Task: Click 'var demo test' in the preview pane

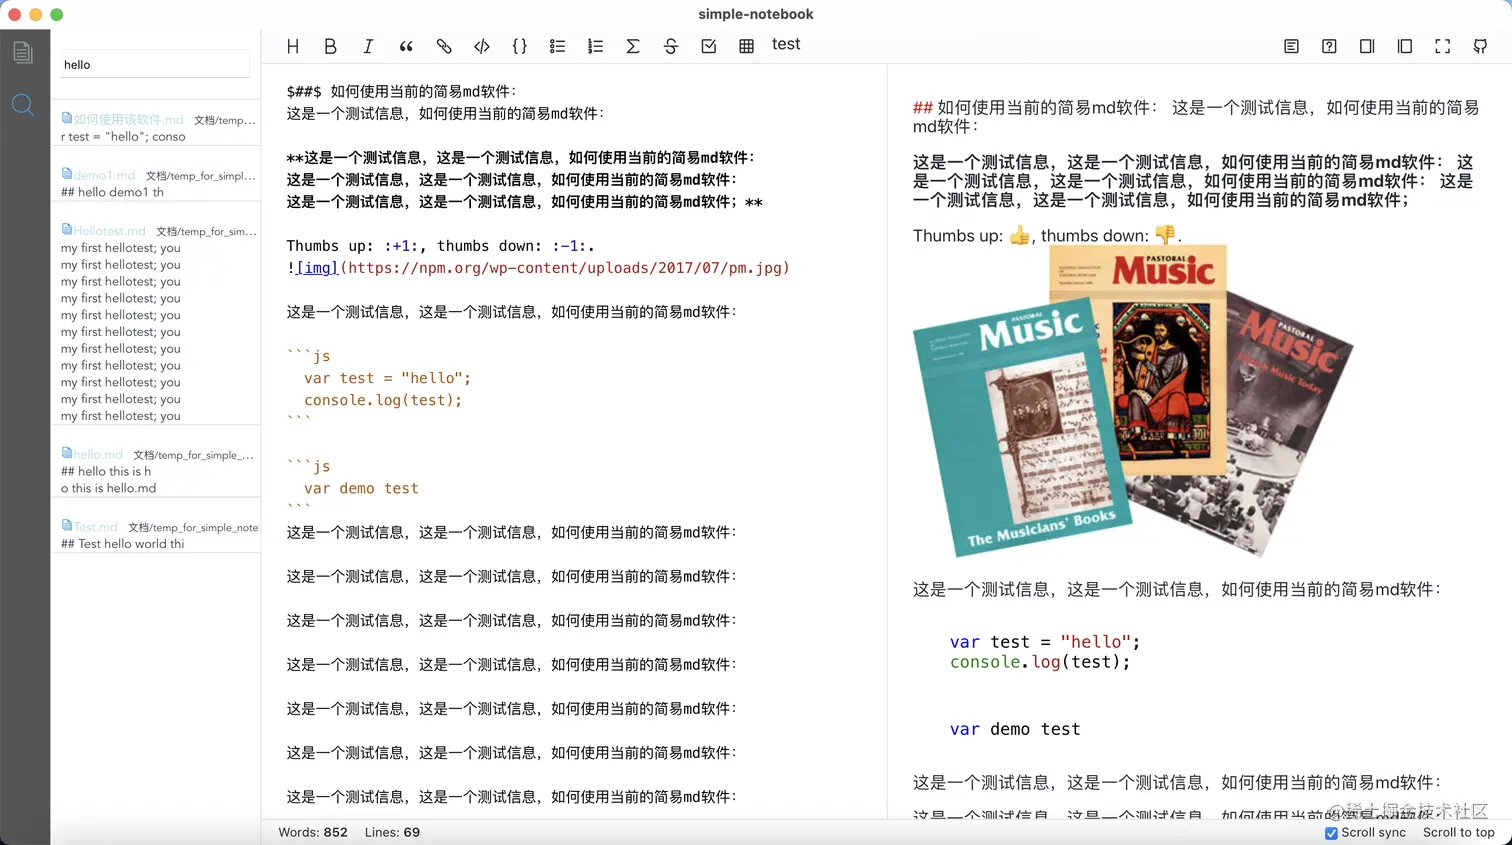Action: (x=1015, y=729)
